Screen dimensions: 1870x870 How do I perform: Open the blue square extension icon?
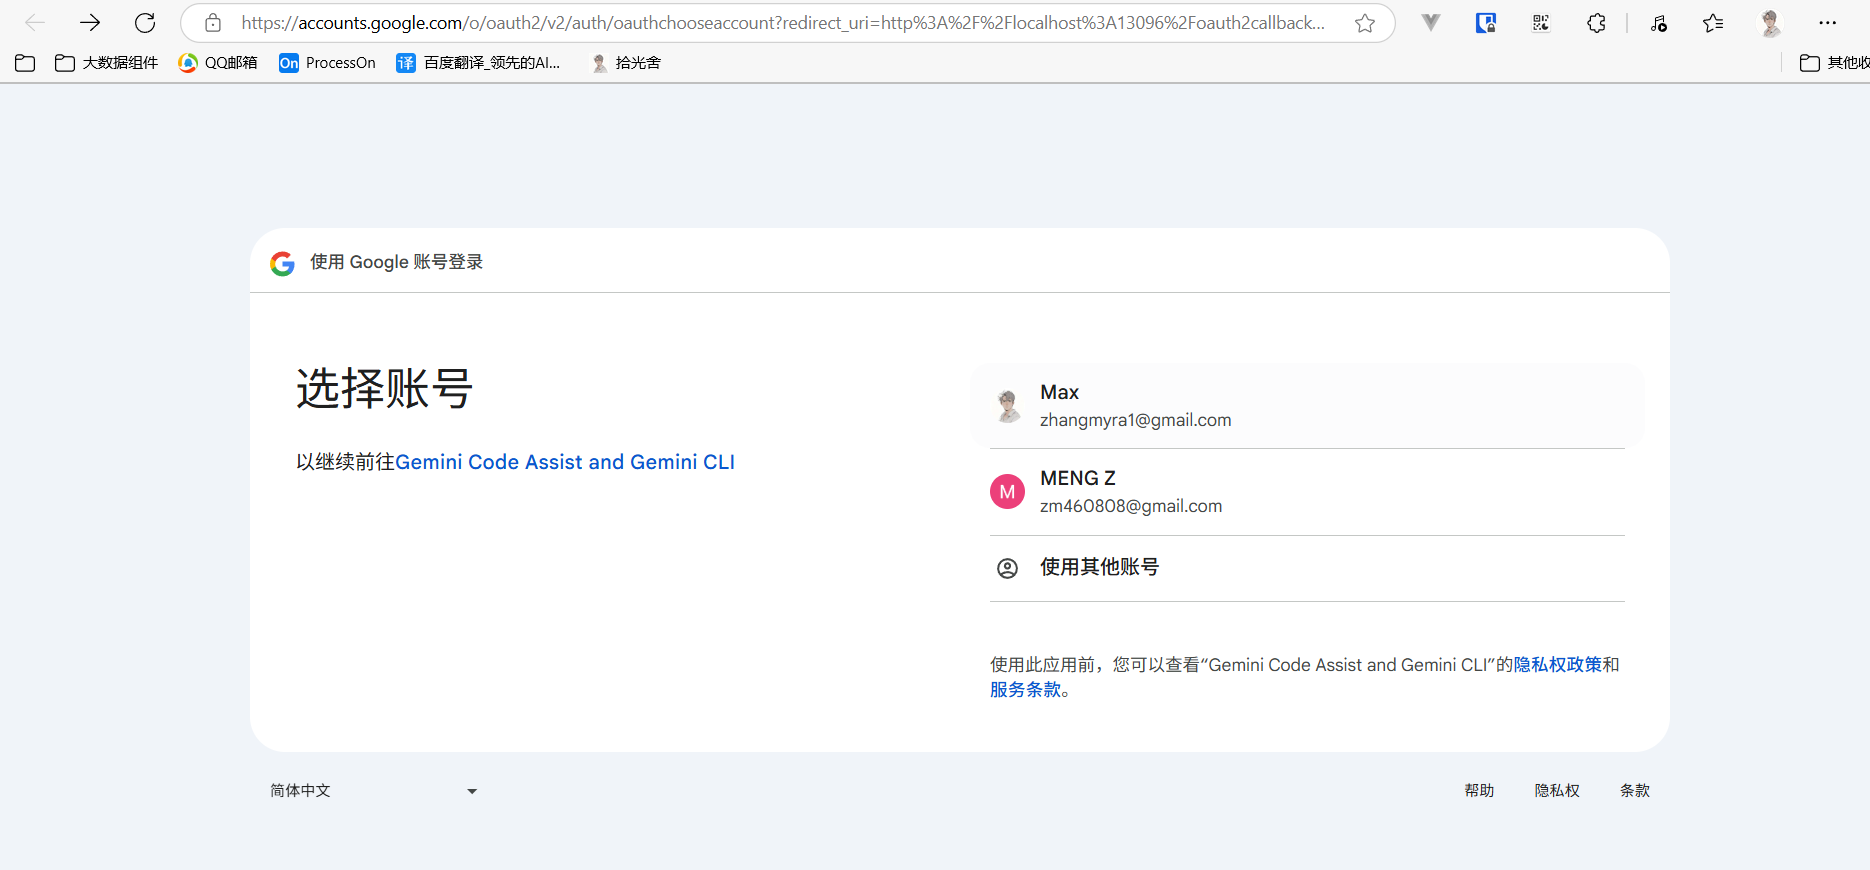(1486, 23)
